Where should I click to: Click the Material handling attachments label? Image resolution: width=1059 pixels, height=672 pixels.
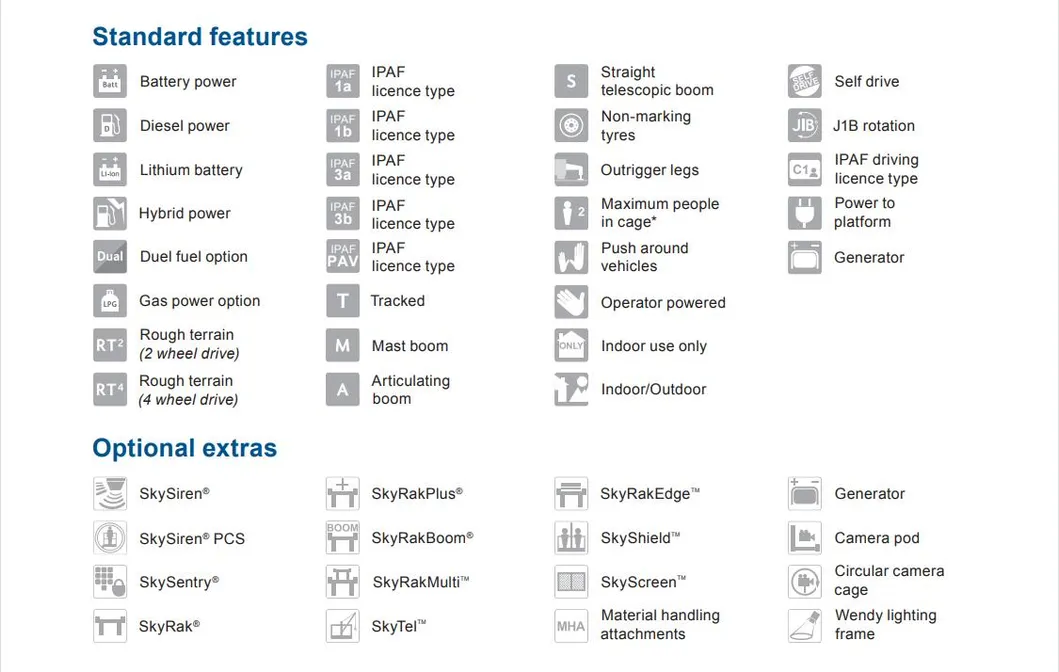pyautogui.click(x=660, y=625)
